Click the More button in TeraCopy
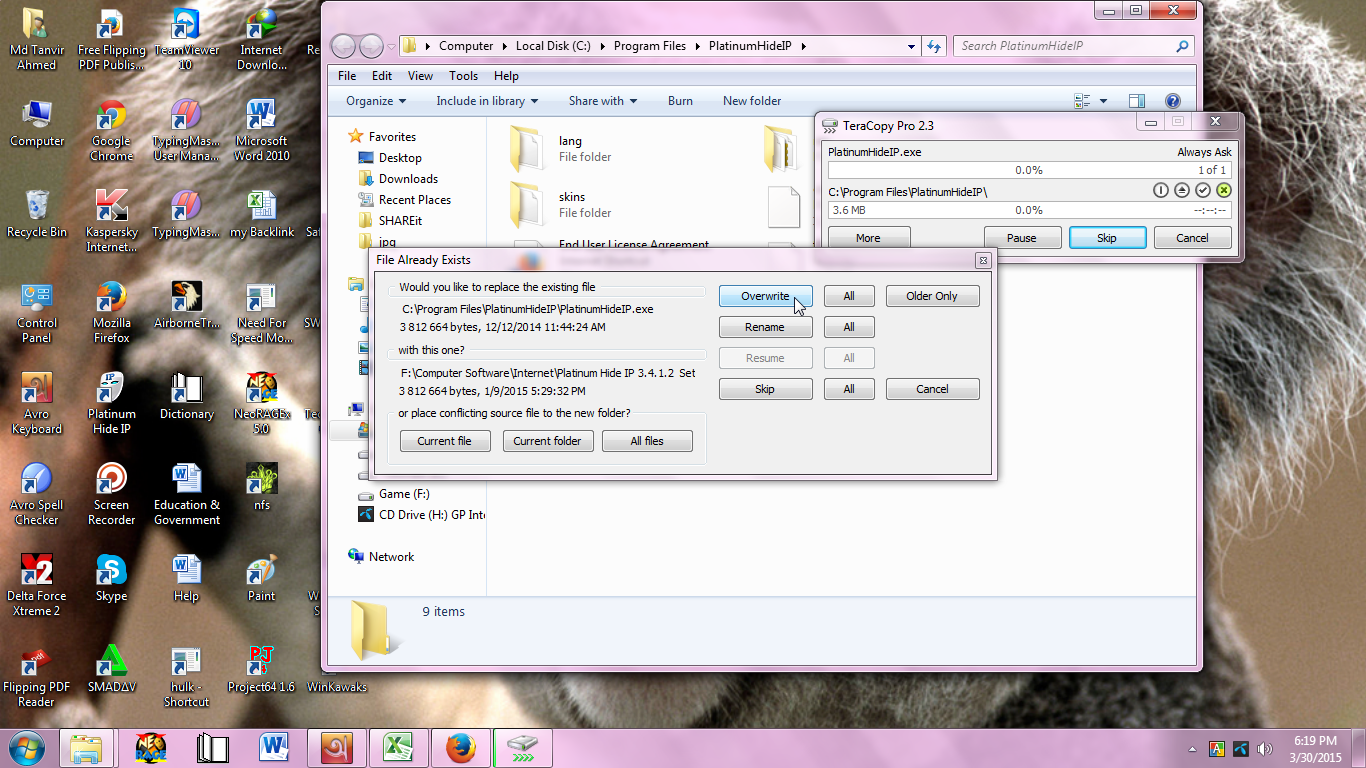This screenshot has width=1366, height=768. pos(868,238)
